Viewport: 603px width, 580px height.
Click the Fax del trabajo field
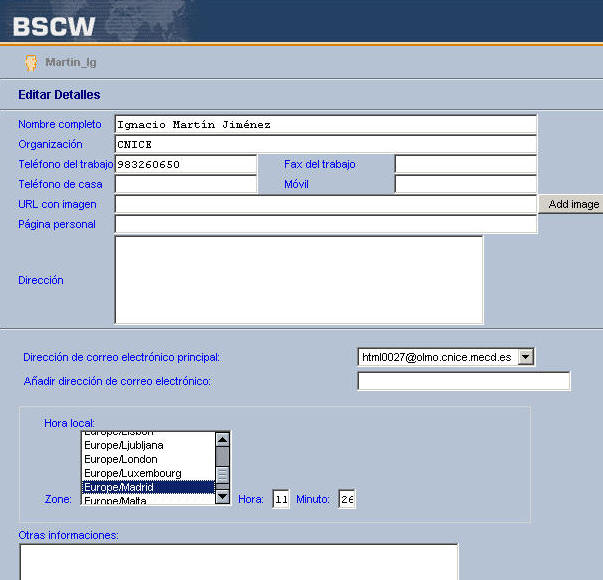(x=465, y=164)
